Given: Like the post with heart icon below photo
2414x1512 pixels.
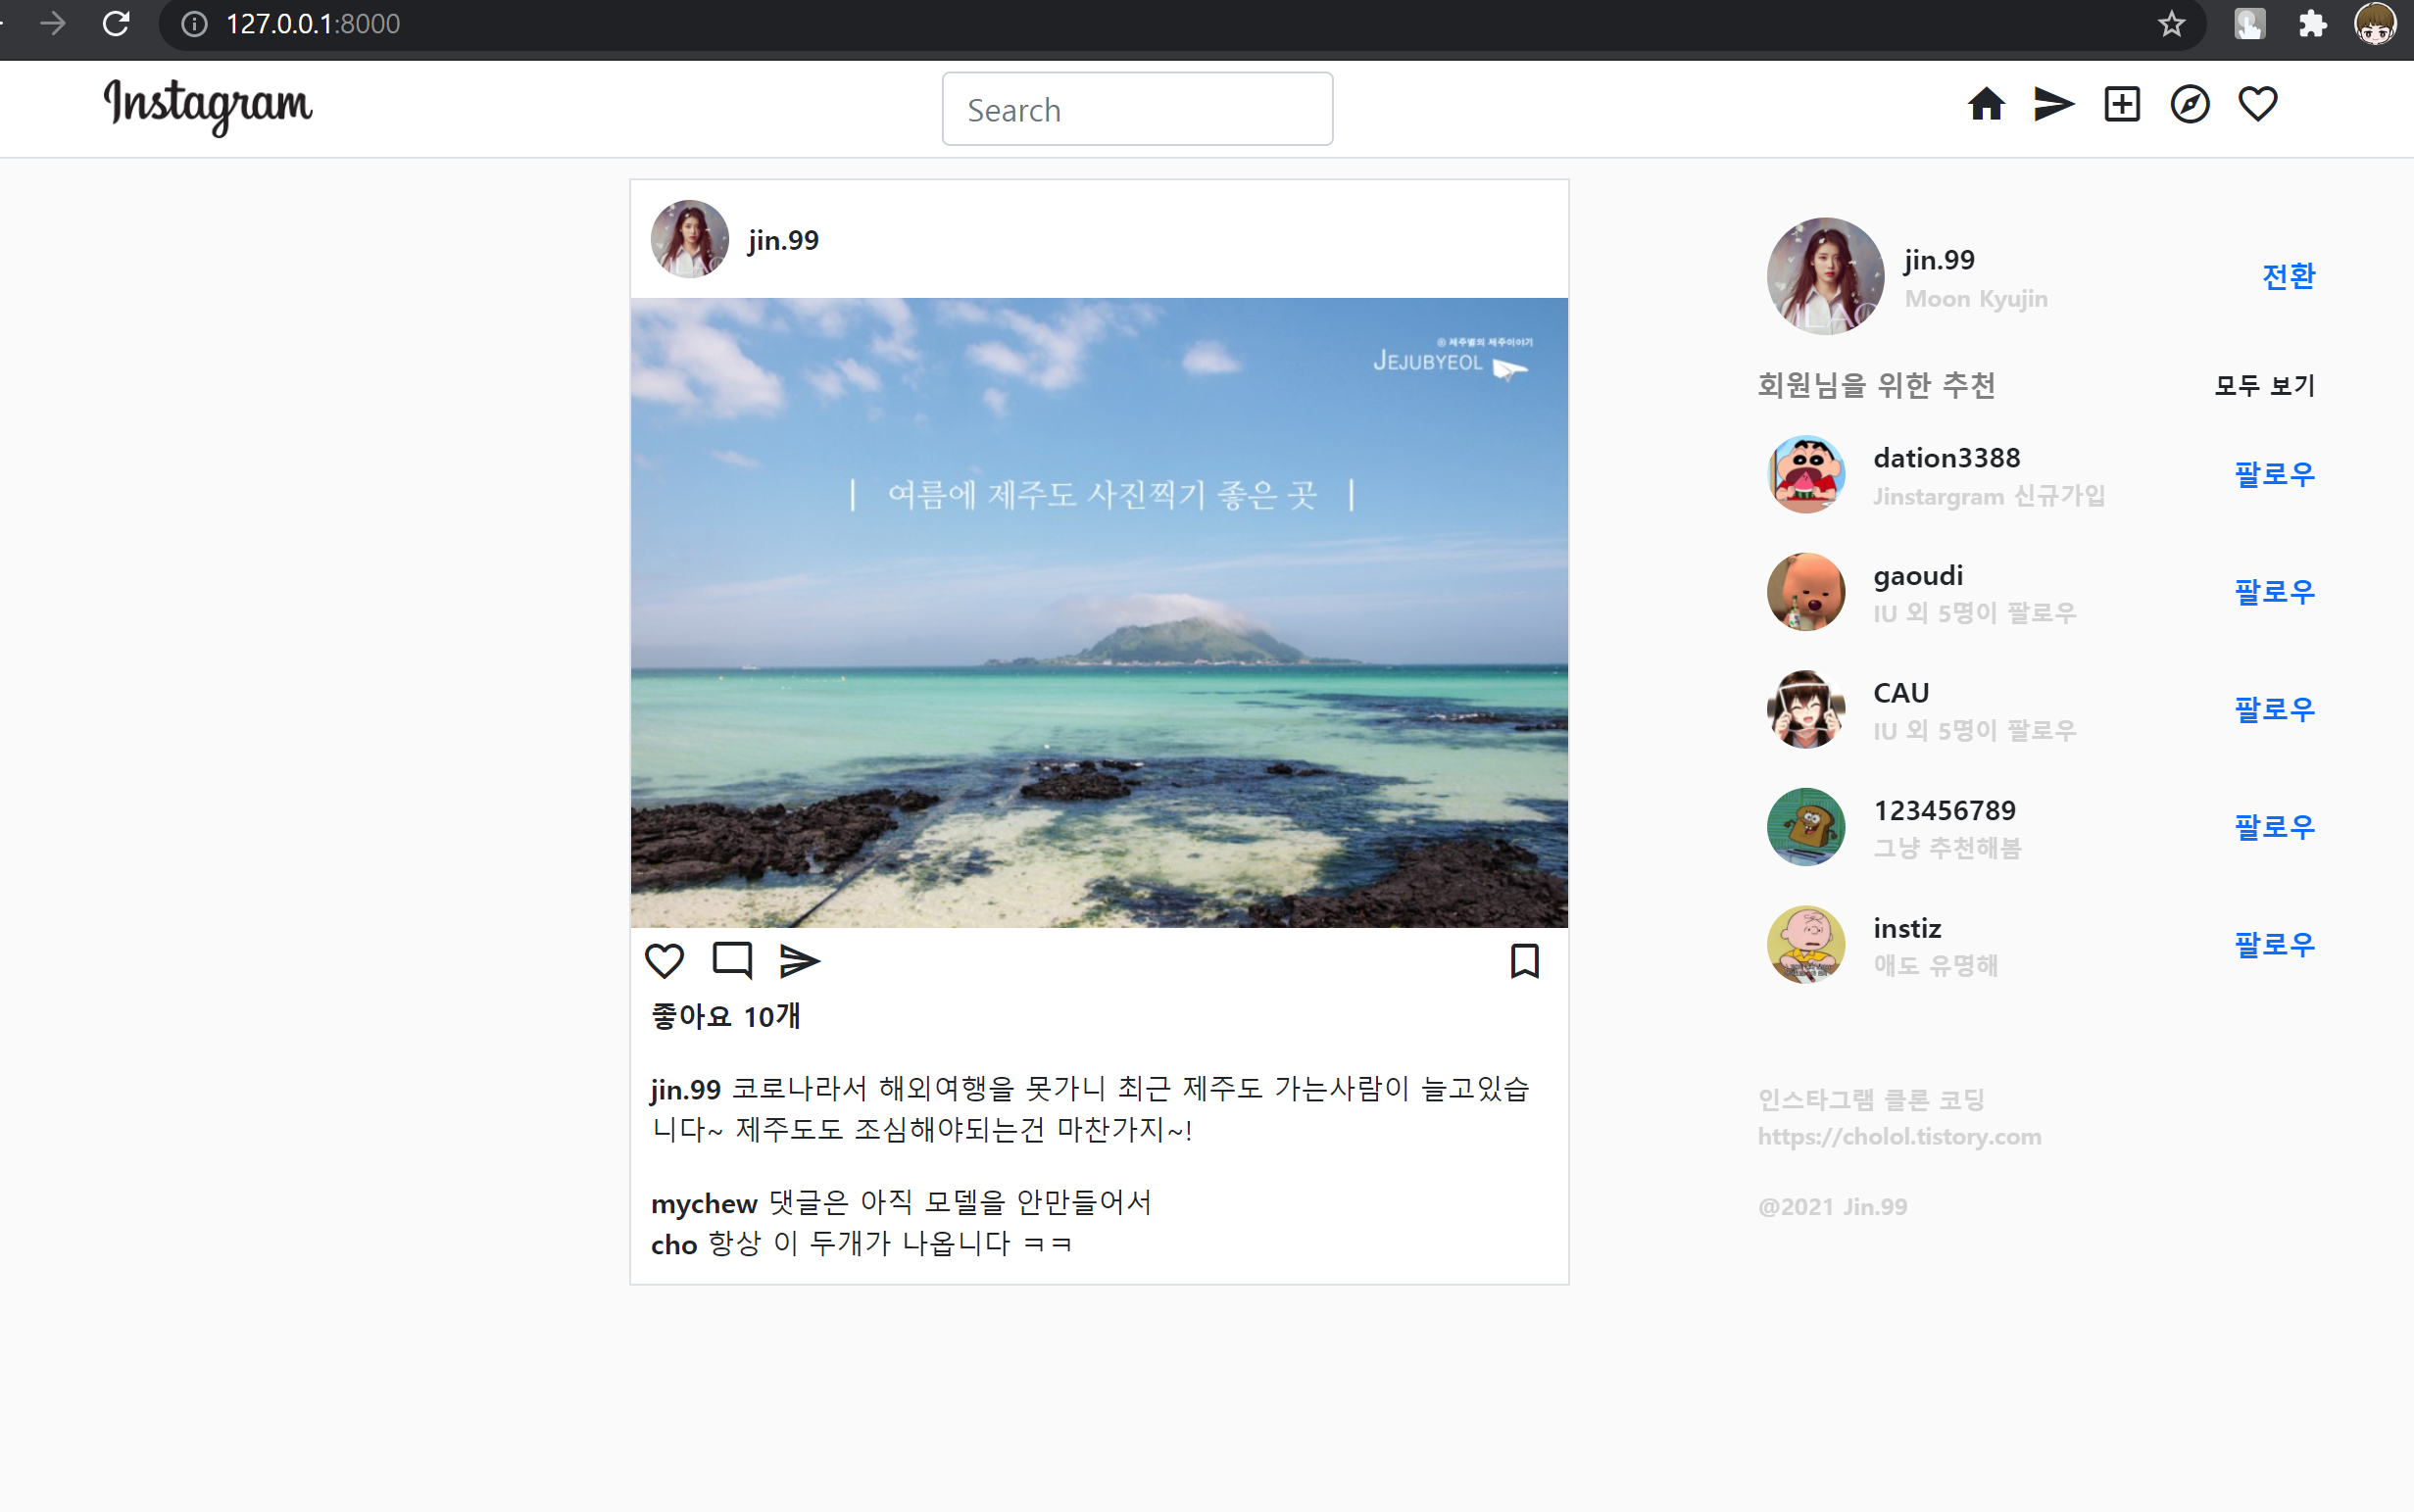Looking at the screenshot, I should 664,961.
